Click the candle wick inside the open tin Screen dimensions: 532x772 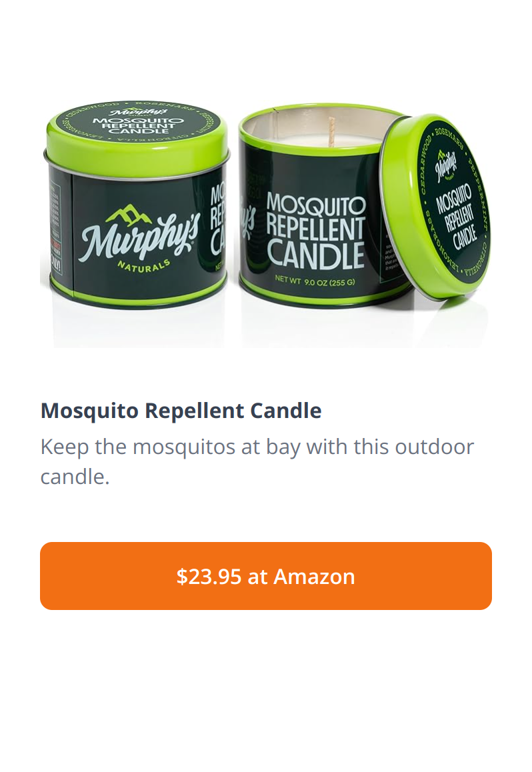[x=332, y=131]
